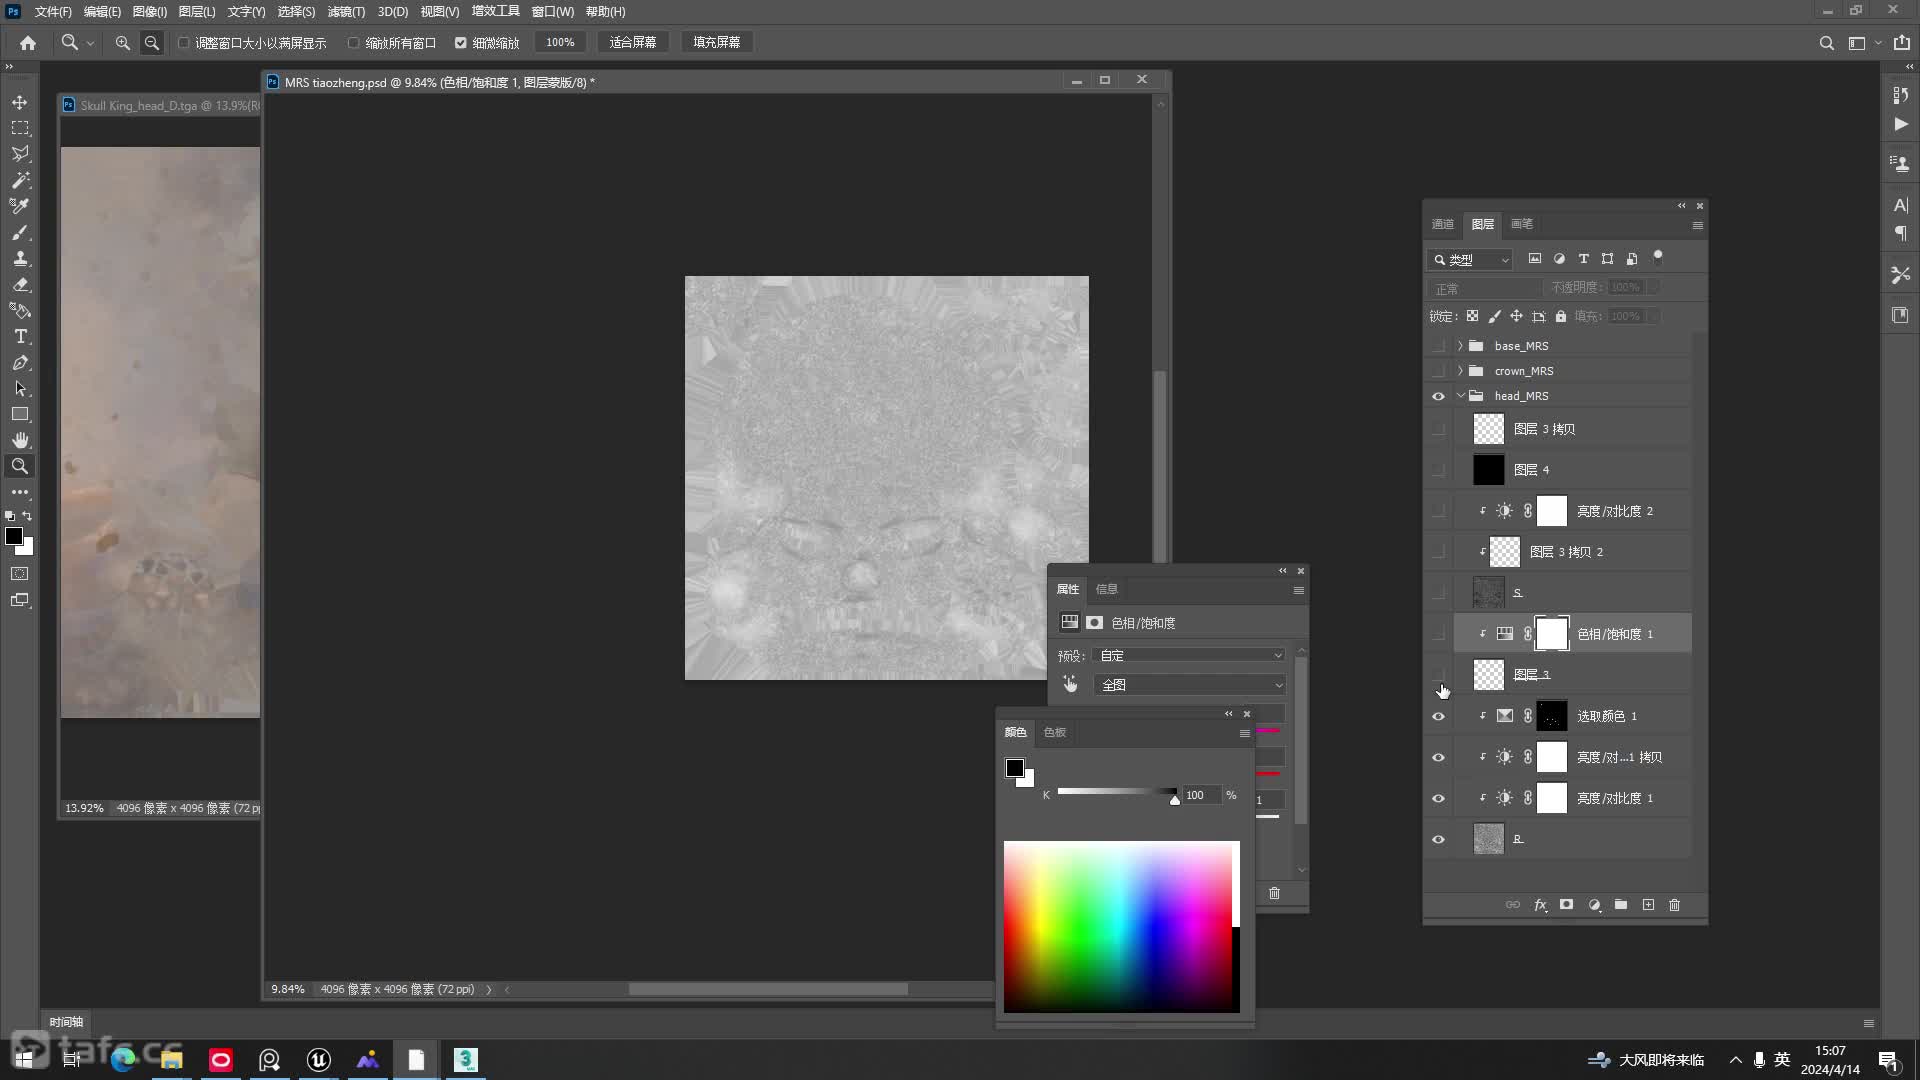Screen dimensions: 1920x1080
Task: Delete adjustment in Properties panel
Action: click(x=1274, y=893)
